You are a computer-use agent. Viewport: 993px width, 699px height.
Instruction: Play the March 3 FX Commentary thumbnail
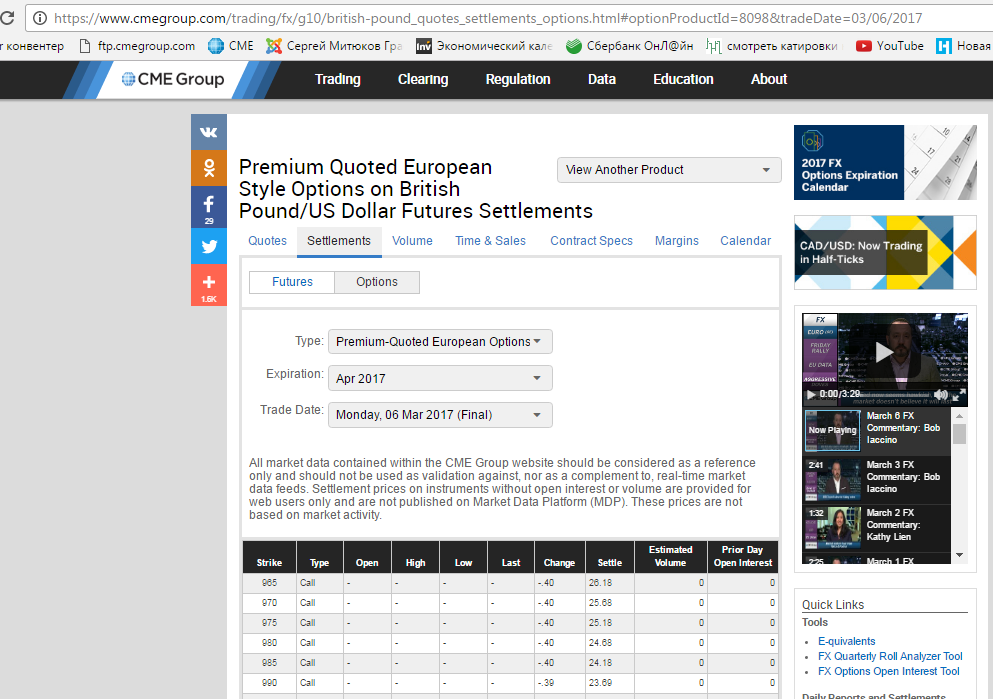(833, 479)
